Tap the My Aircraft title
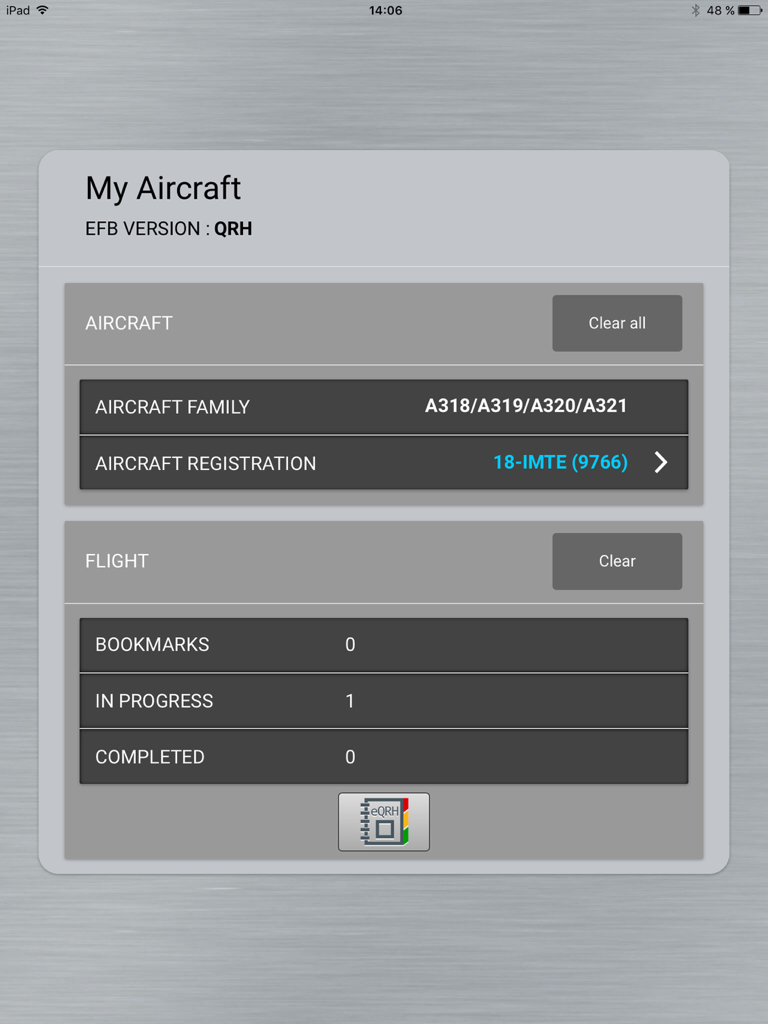Viewport: 768px width, 1024px height. [x=162, y=188]
